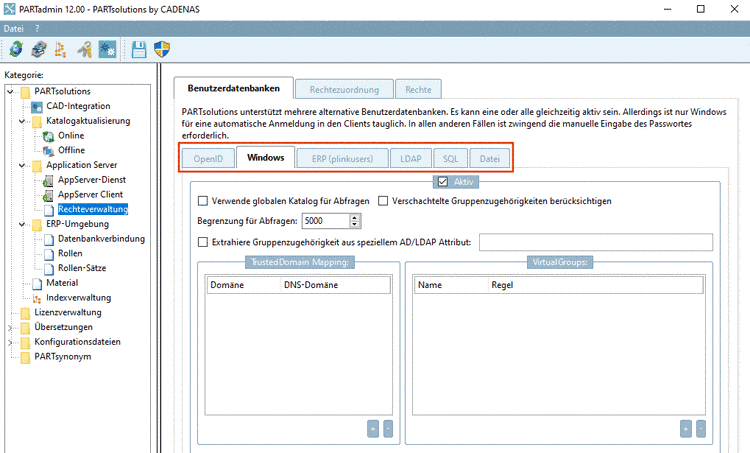
Task: Open the Datei database tab
Action: tap(490, 159)
